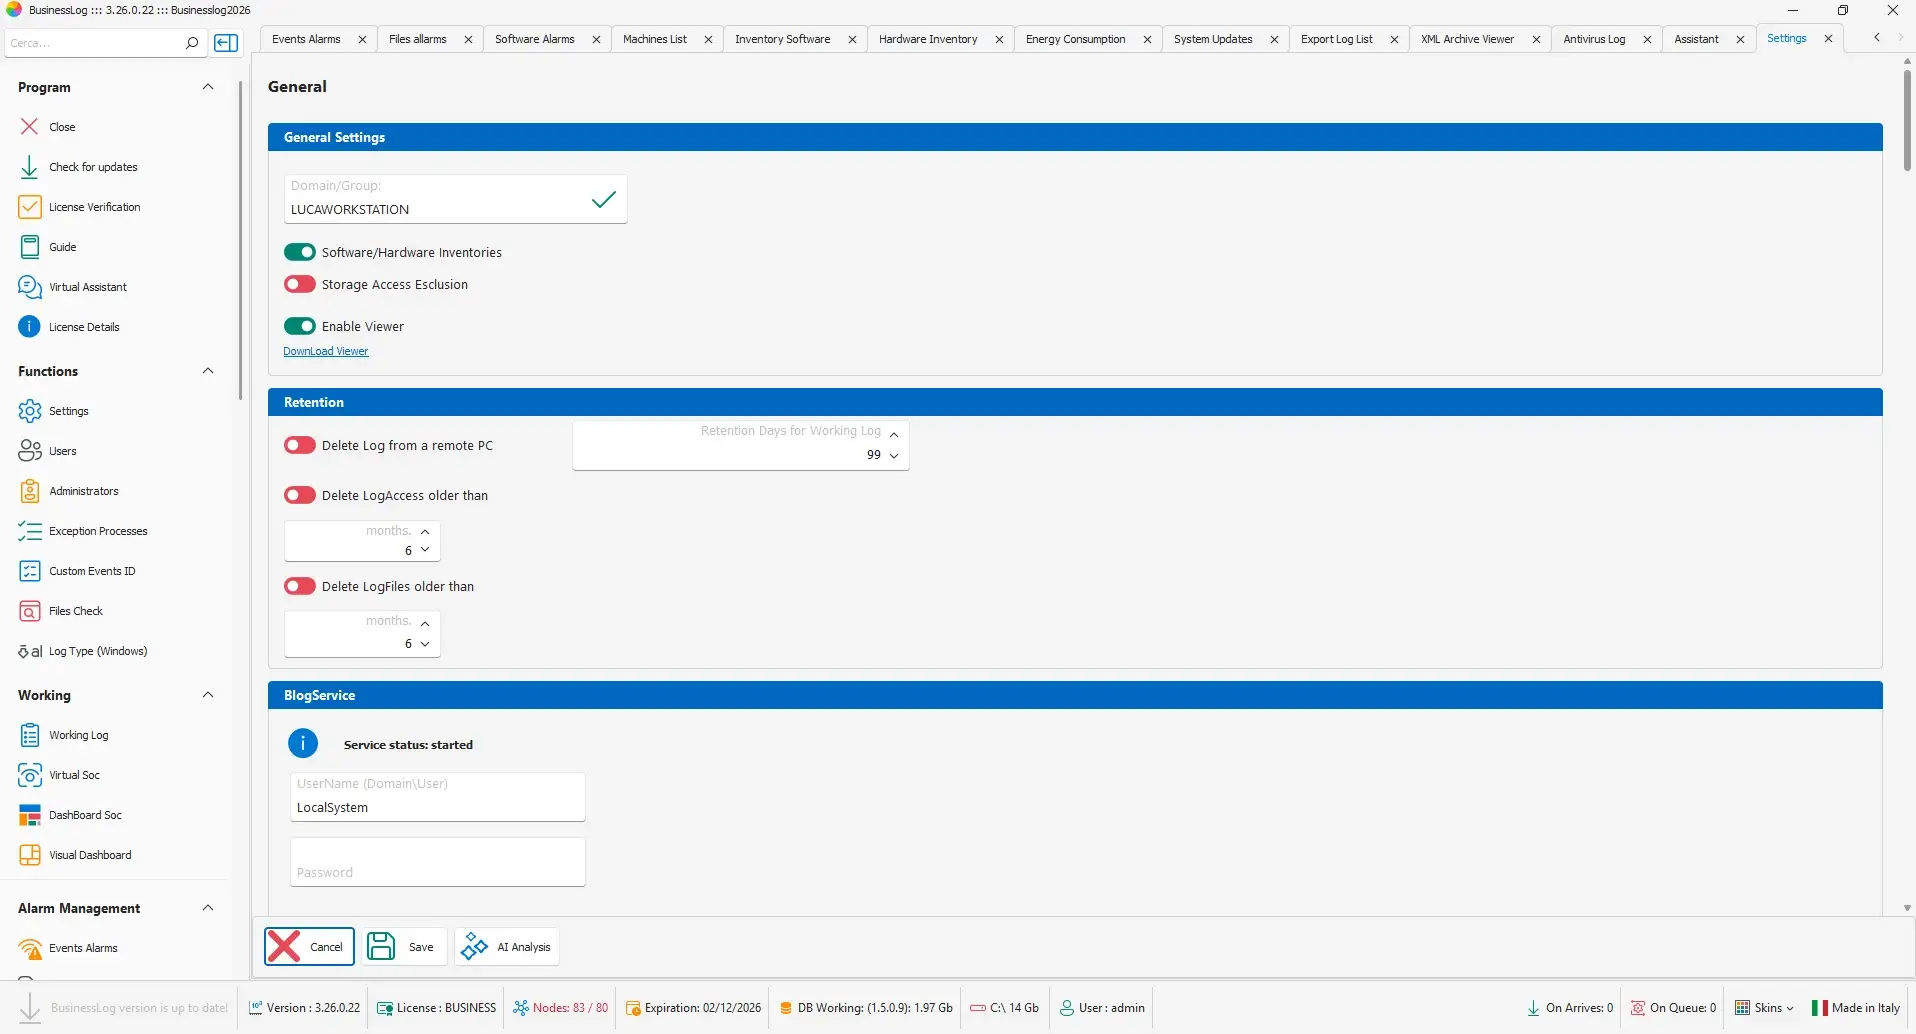Open Settings gear icon in Functions

pyautogui.click(x=30, y=411)
